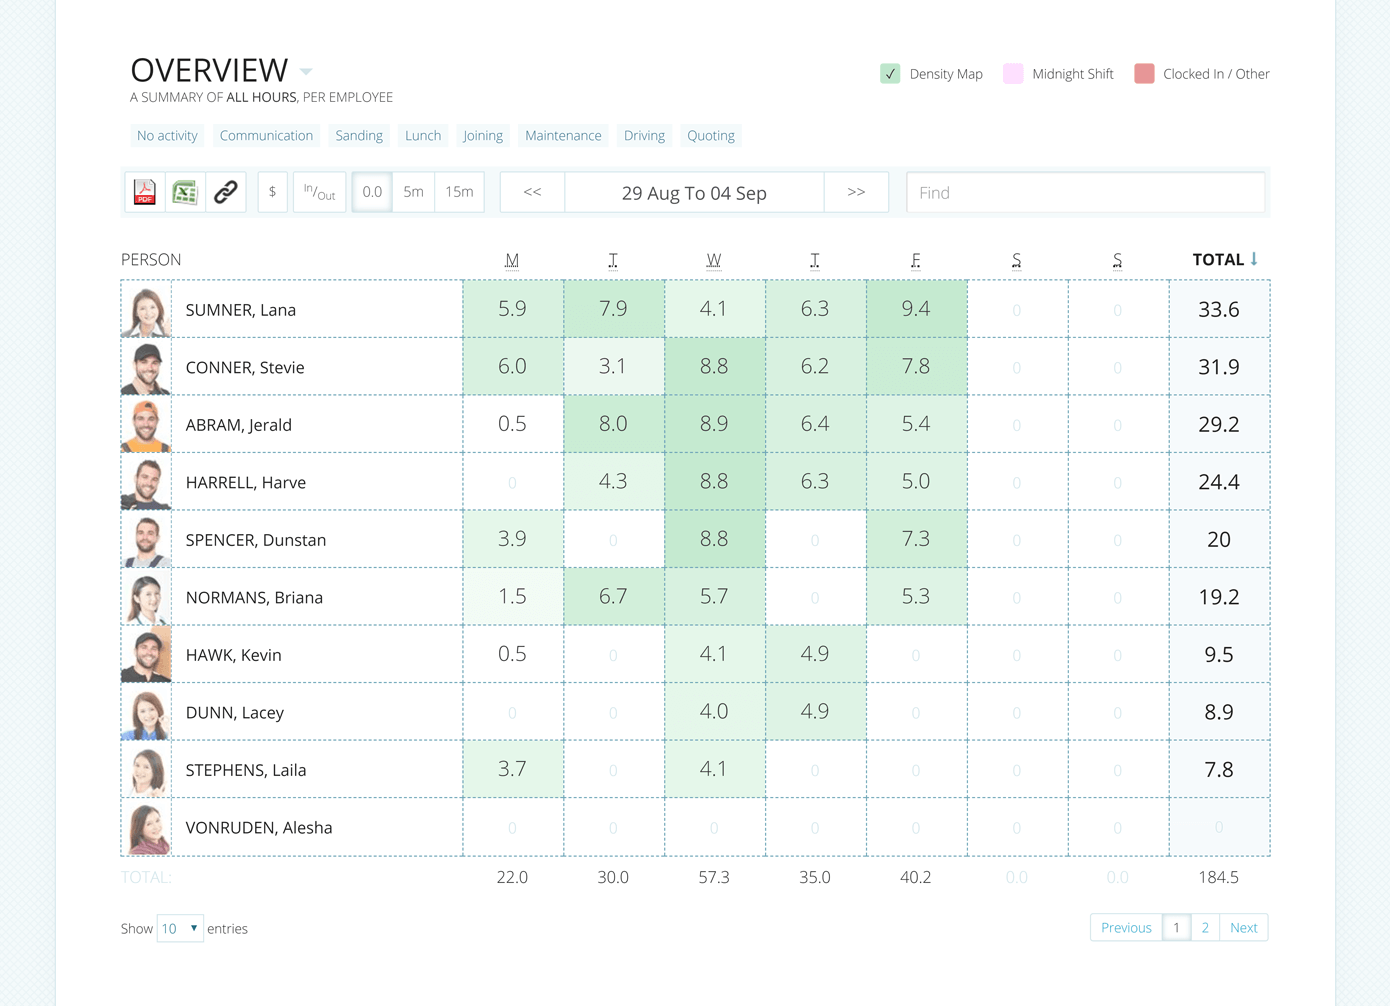Click the Next pagination button
The image size is (1390, 1006).
pyautogui.click(x=1243, y=928)
